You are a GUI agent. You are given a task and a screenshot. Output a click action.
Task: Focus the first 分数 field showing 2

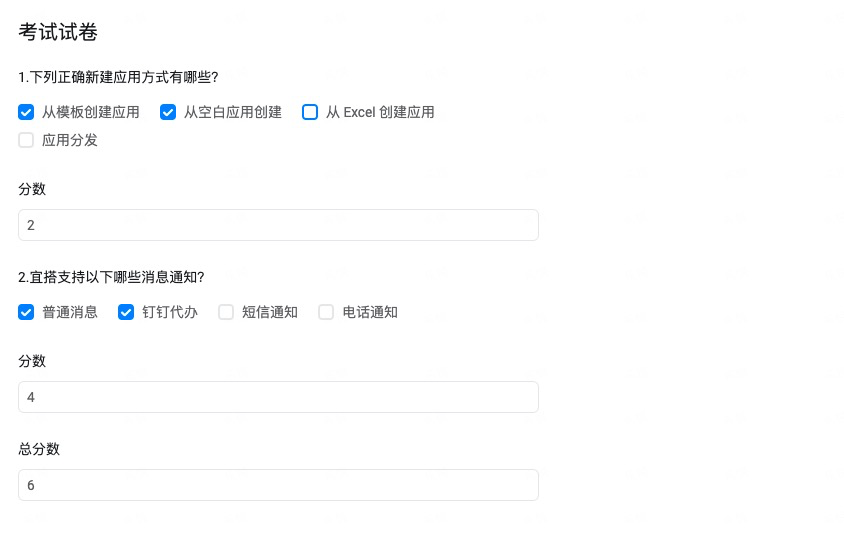pos(278,225)
